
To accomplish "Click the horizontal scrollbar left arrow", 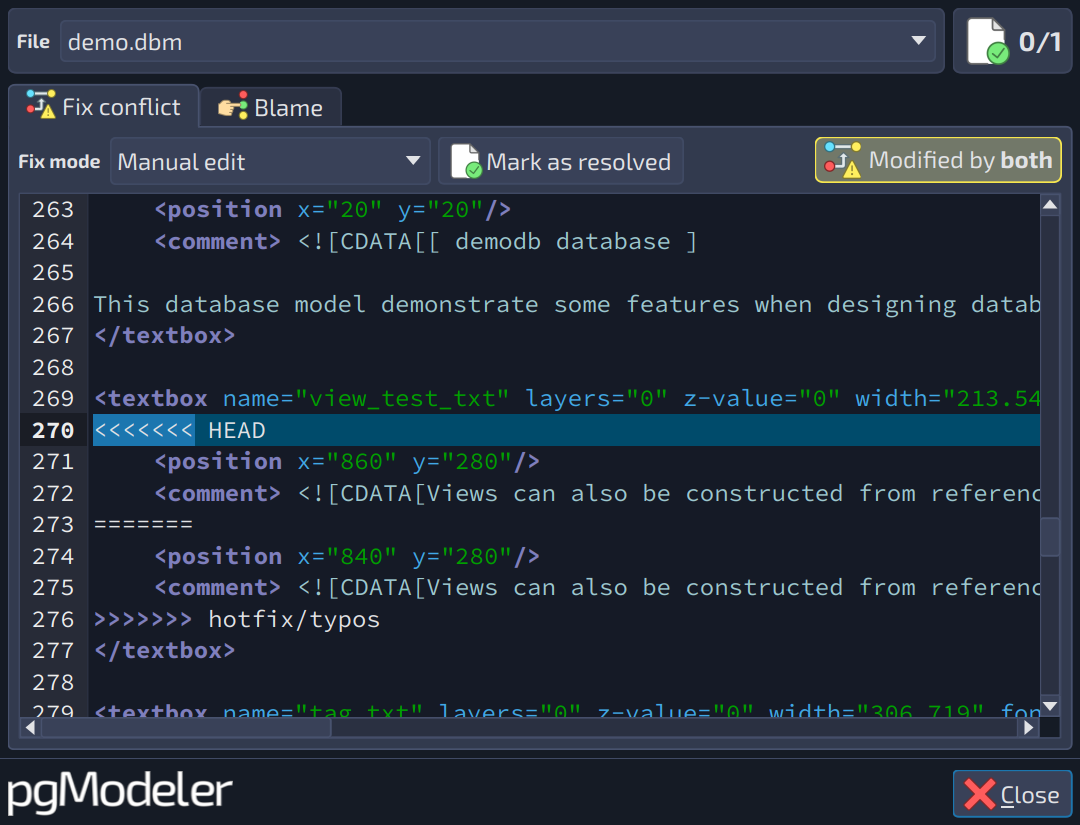I will (x=30, y=727).
